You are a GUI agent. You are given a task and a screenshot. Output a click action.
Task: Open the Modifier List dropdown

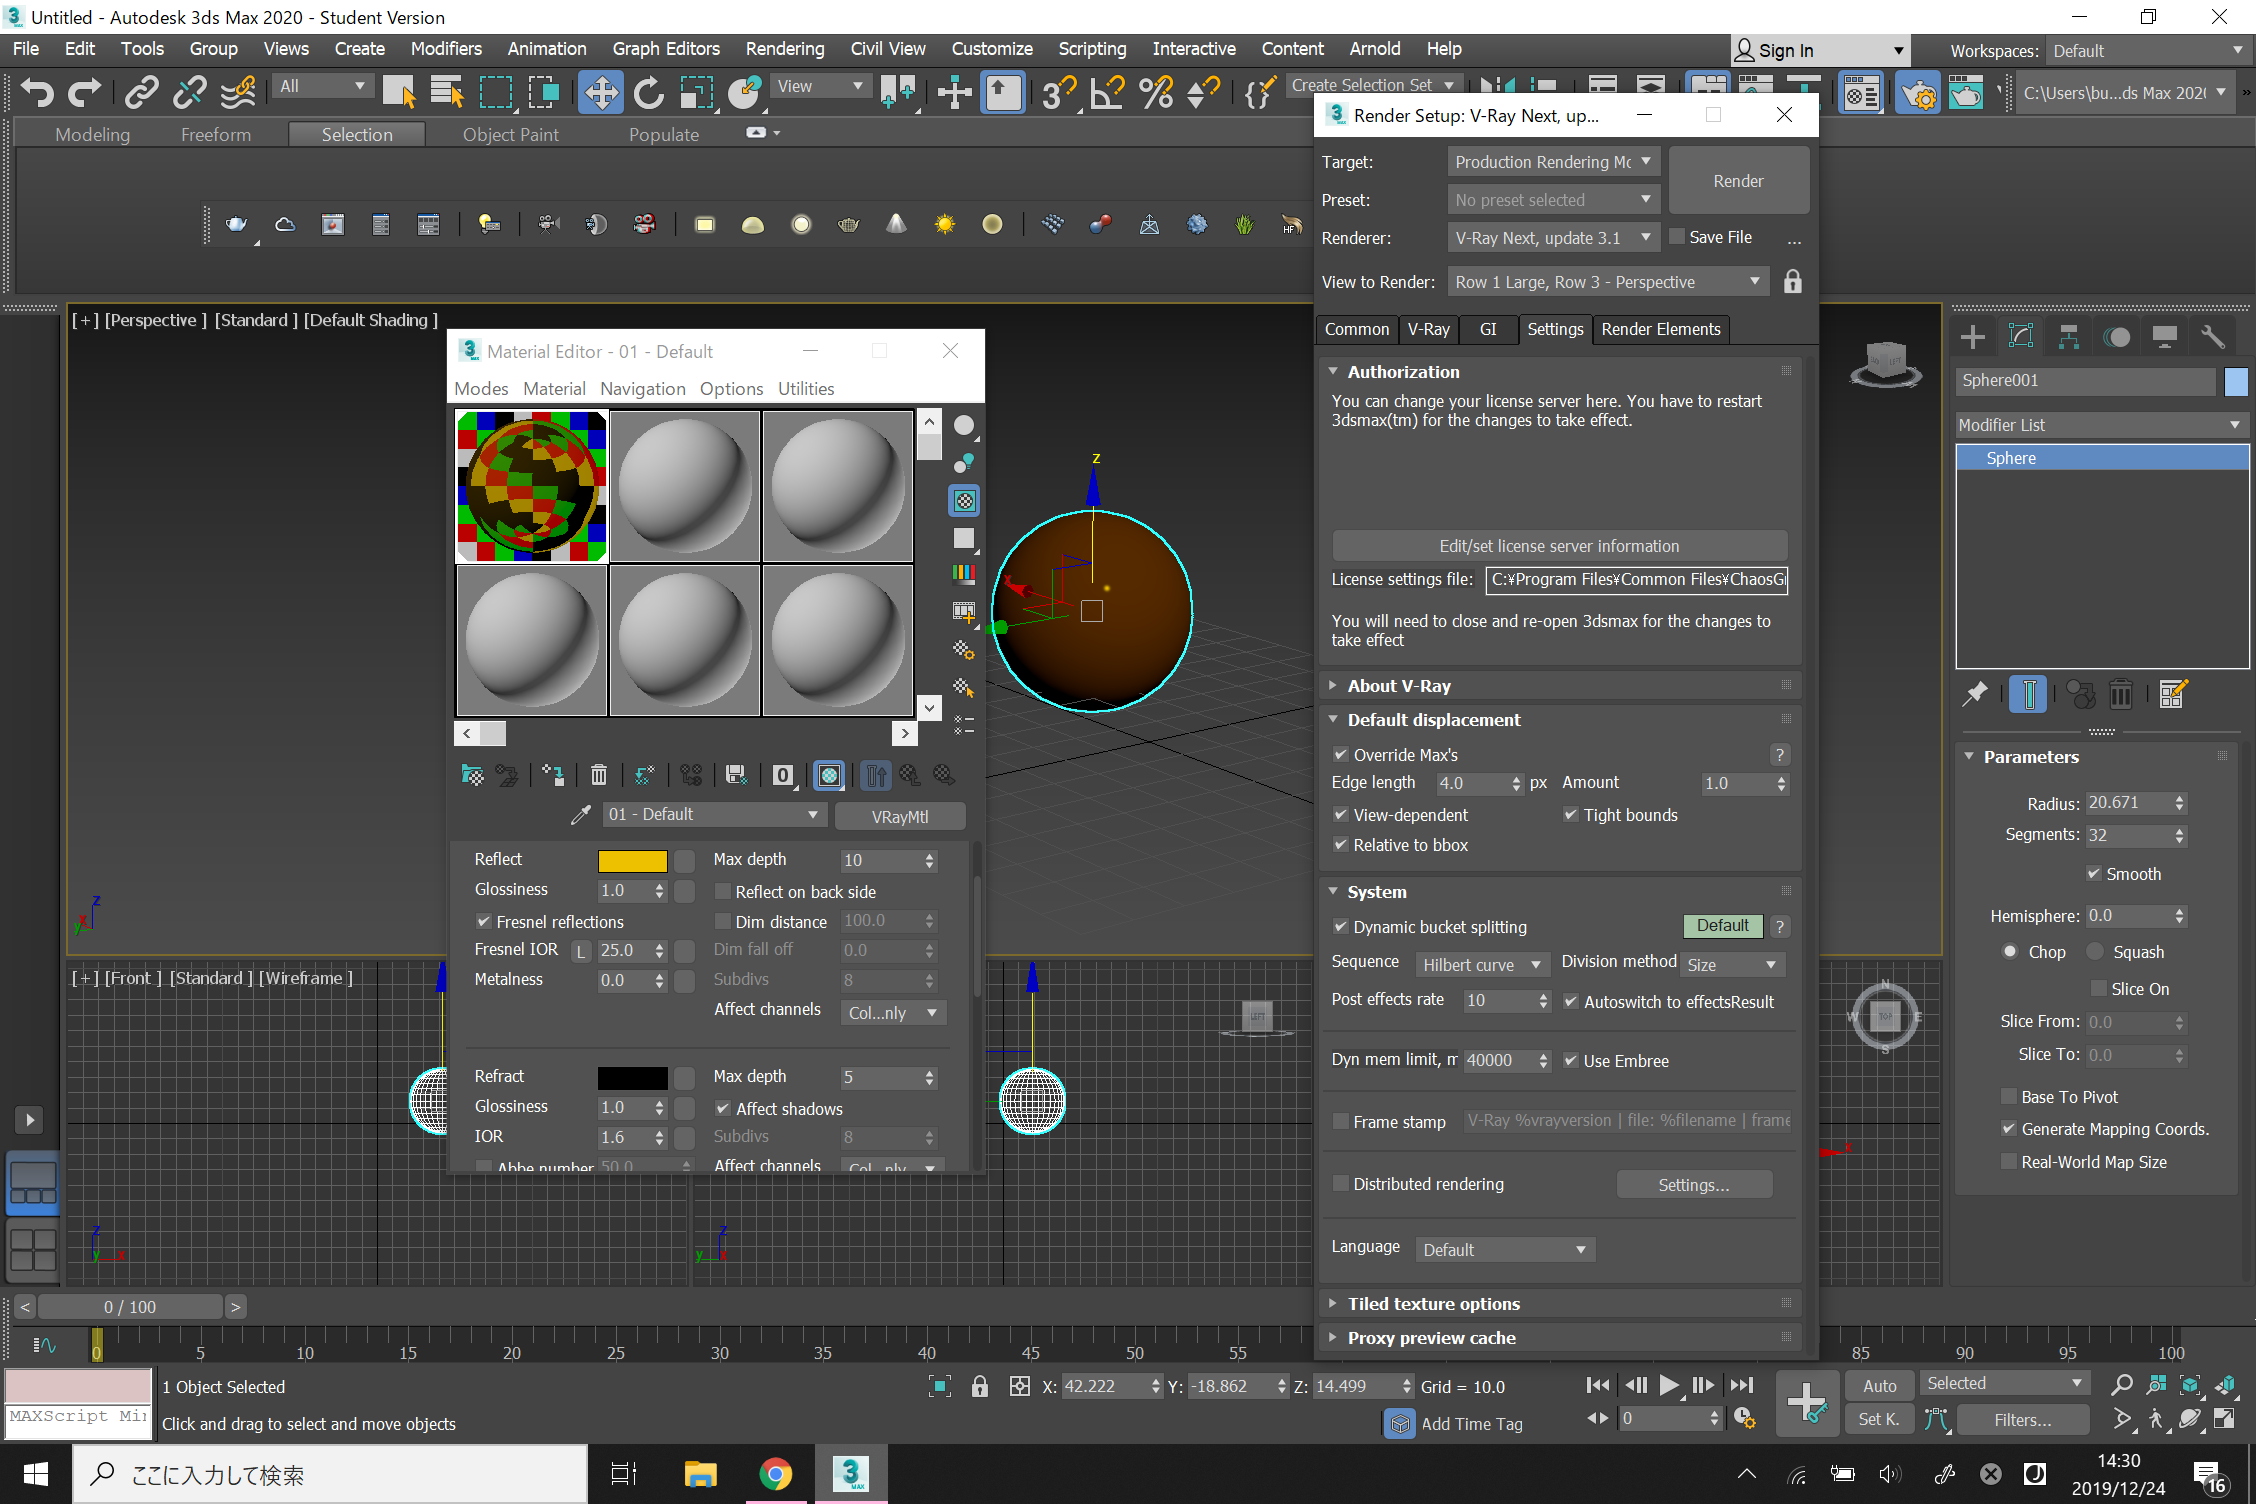2236,424
